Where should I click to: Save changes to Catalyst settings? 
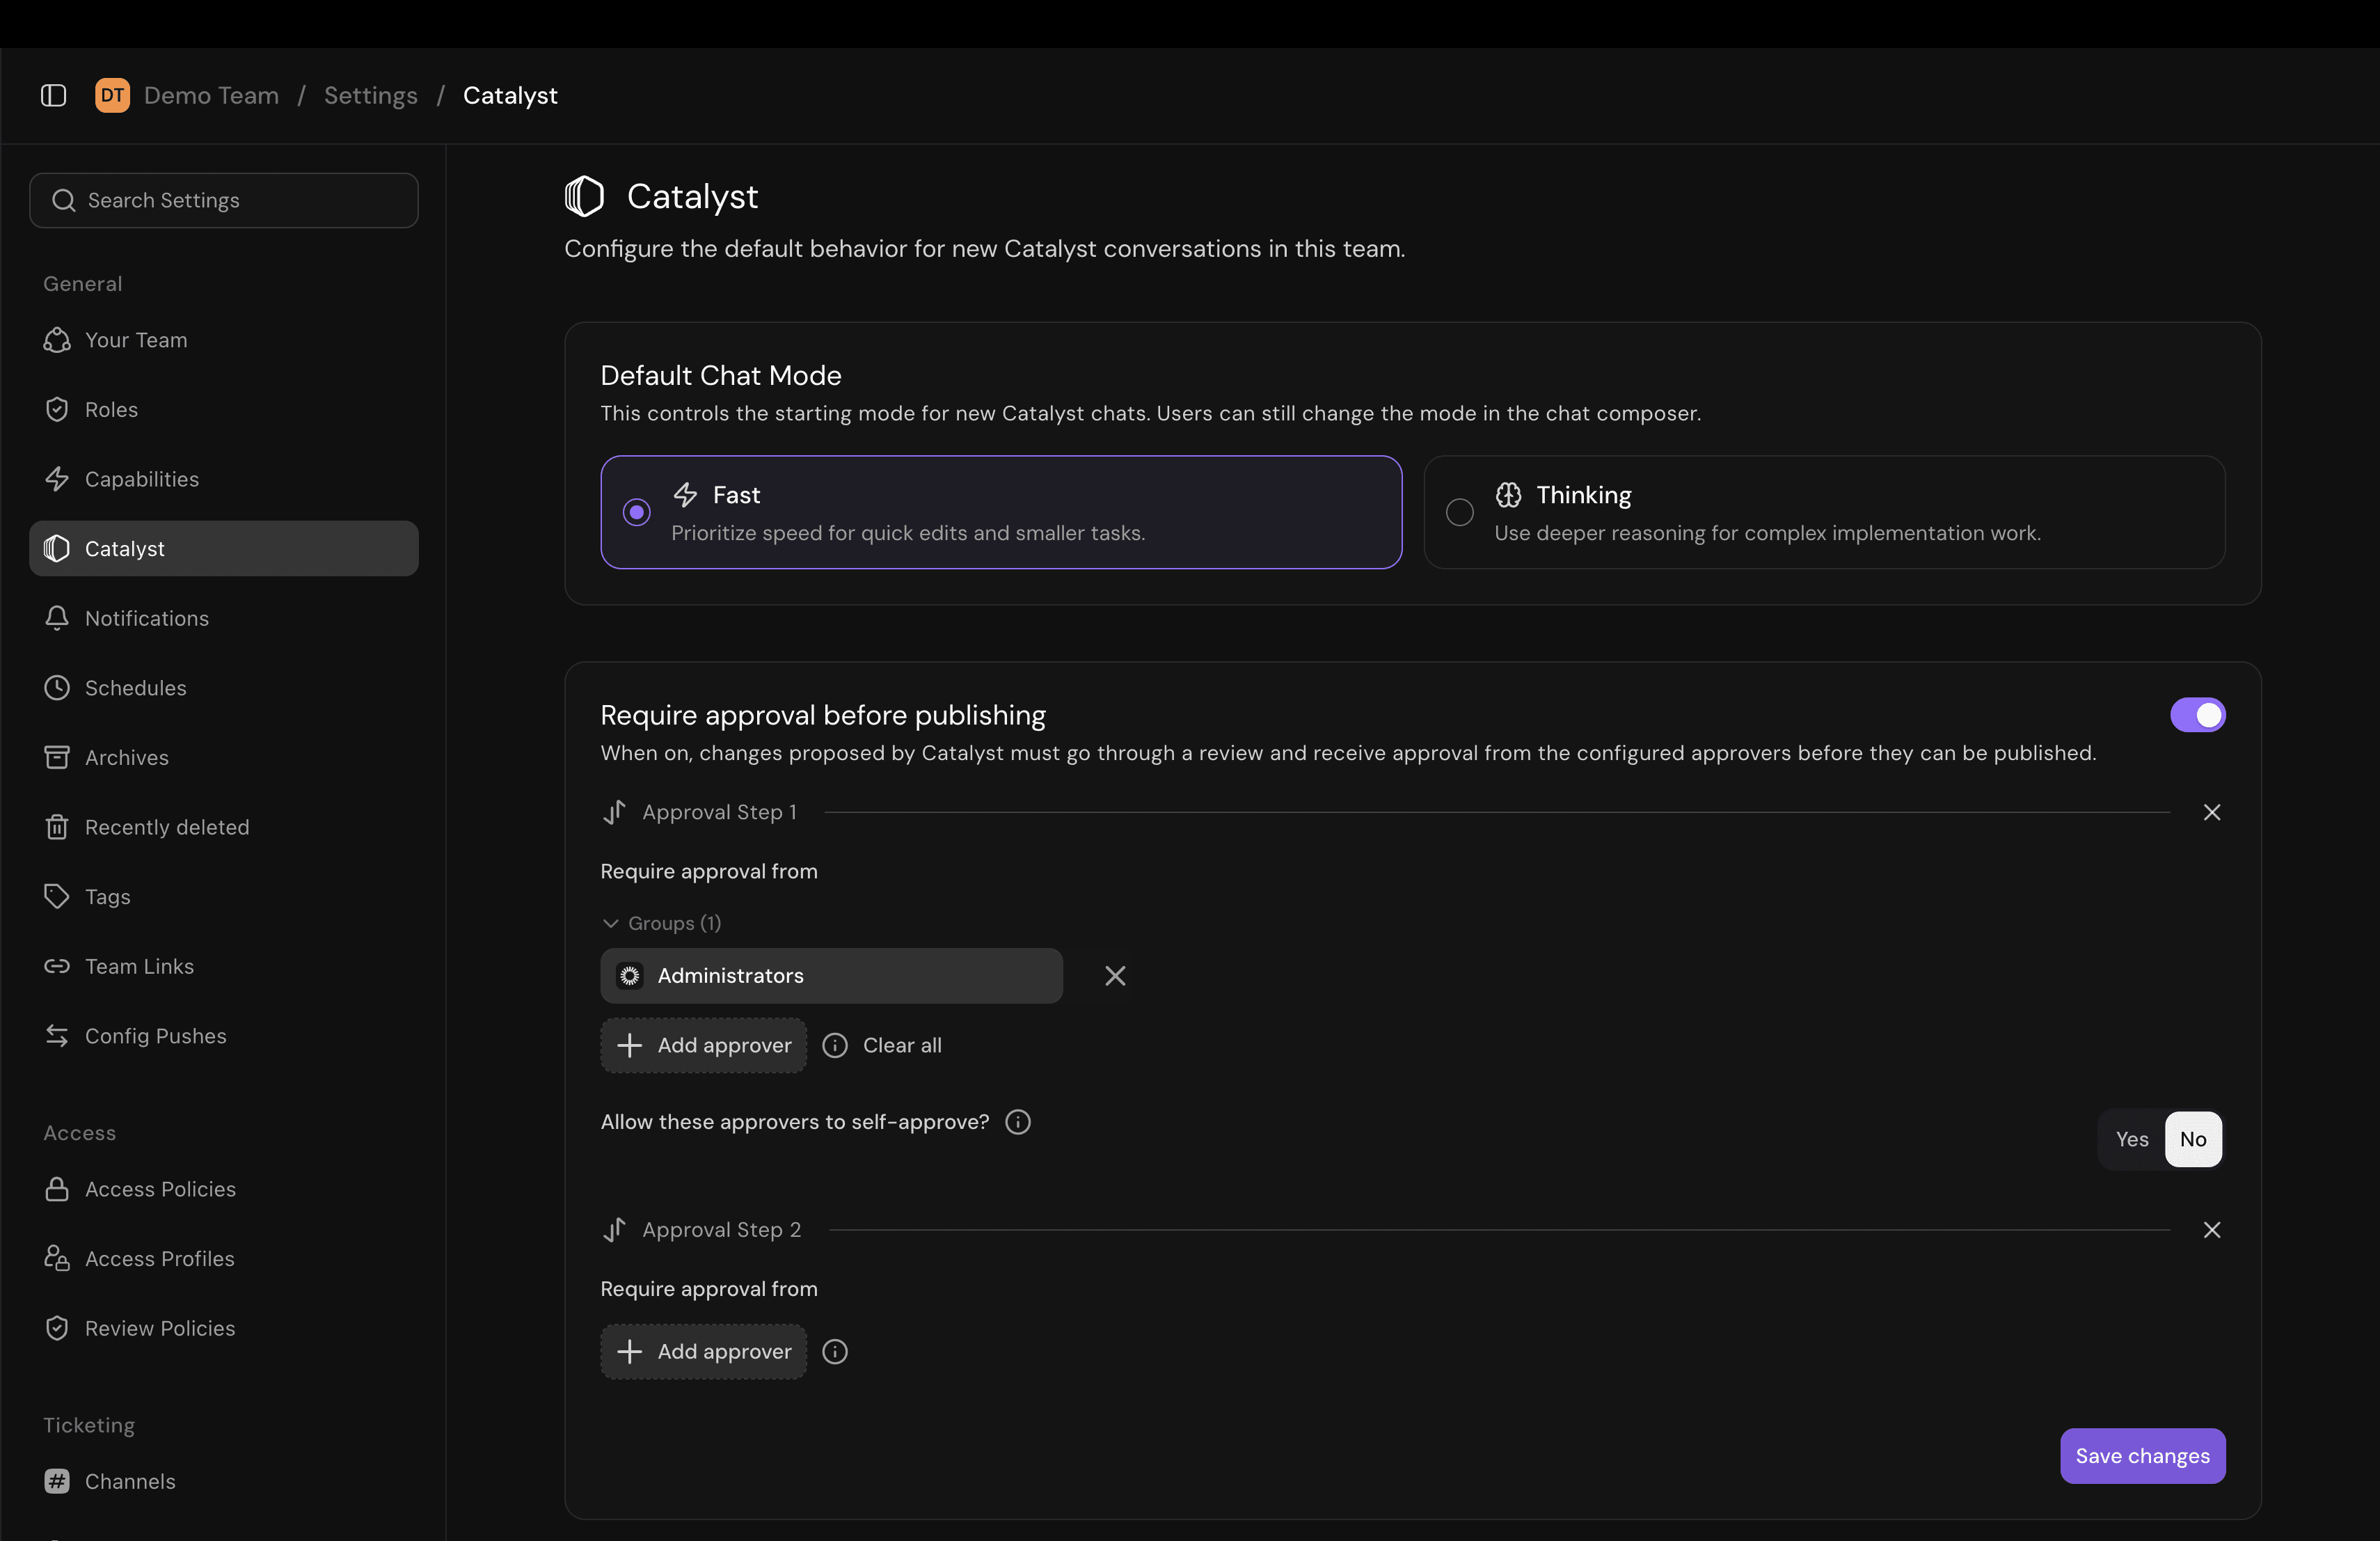(x=2142, y=1455)
